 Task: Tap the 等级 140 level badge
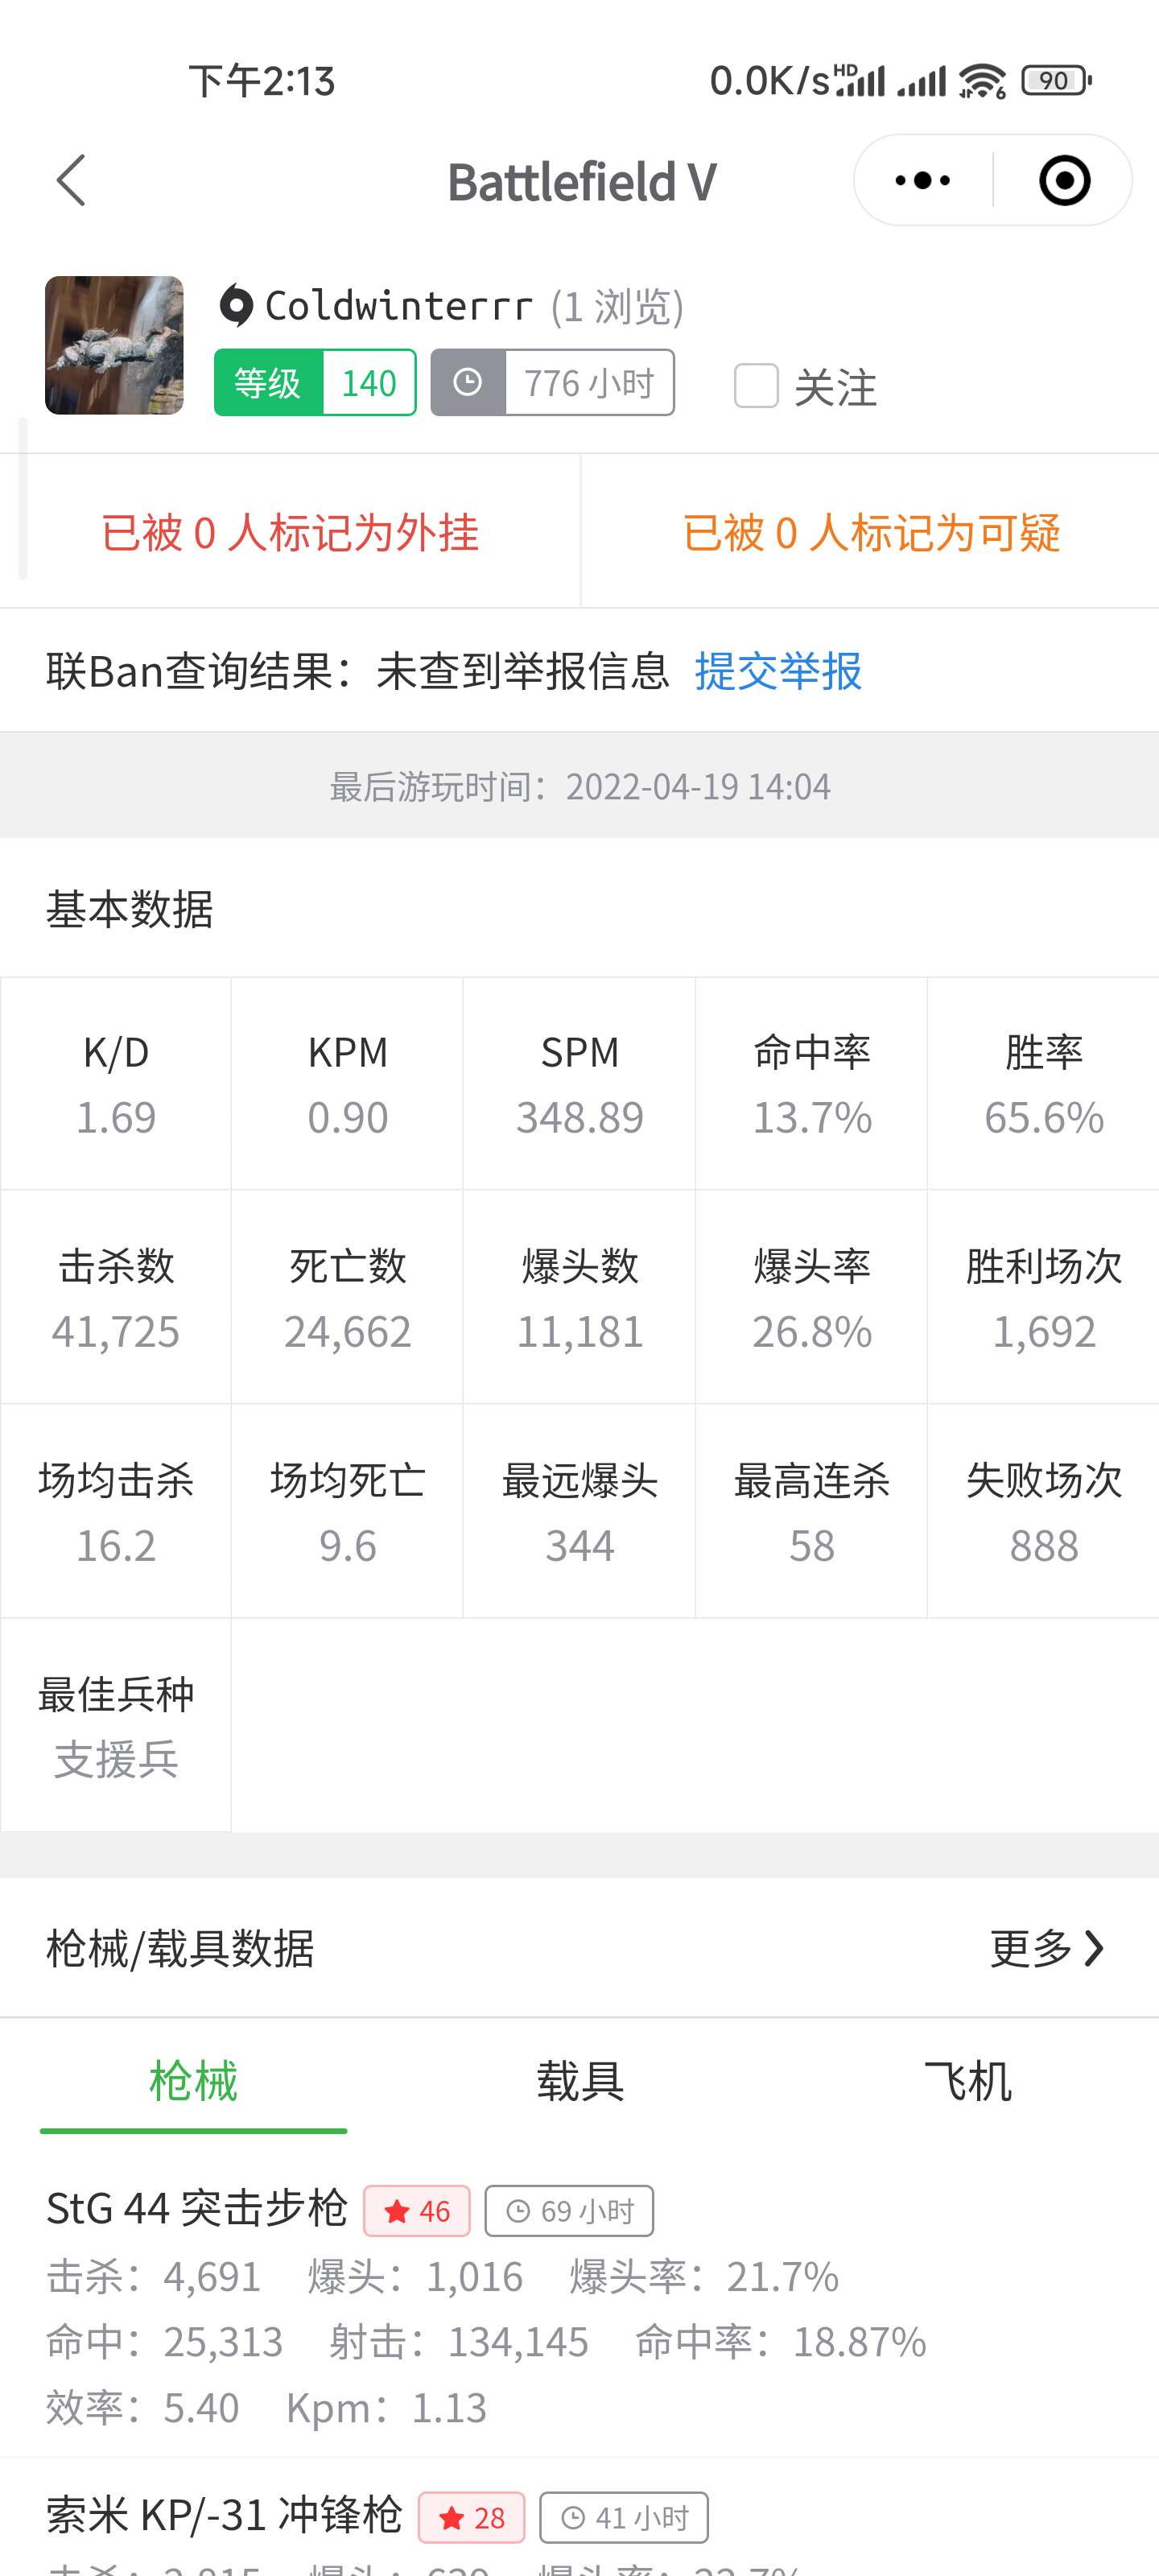click(x=315, y=383)
